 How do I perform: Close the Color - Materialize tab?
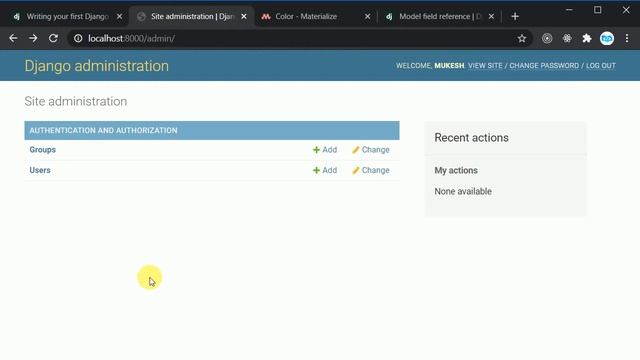coord(367,16)
